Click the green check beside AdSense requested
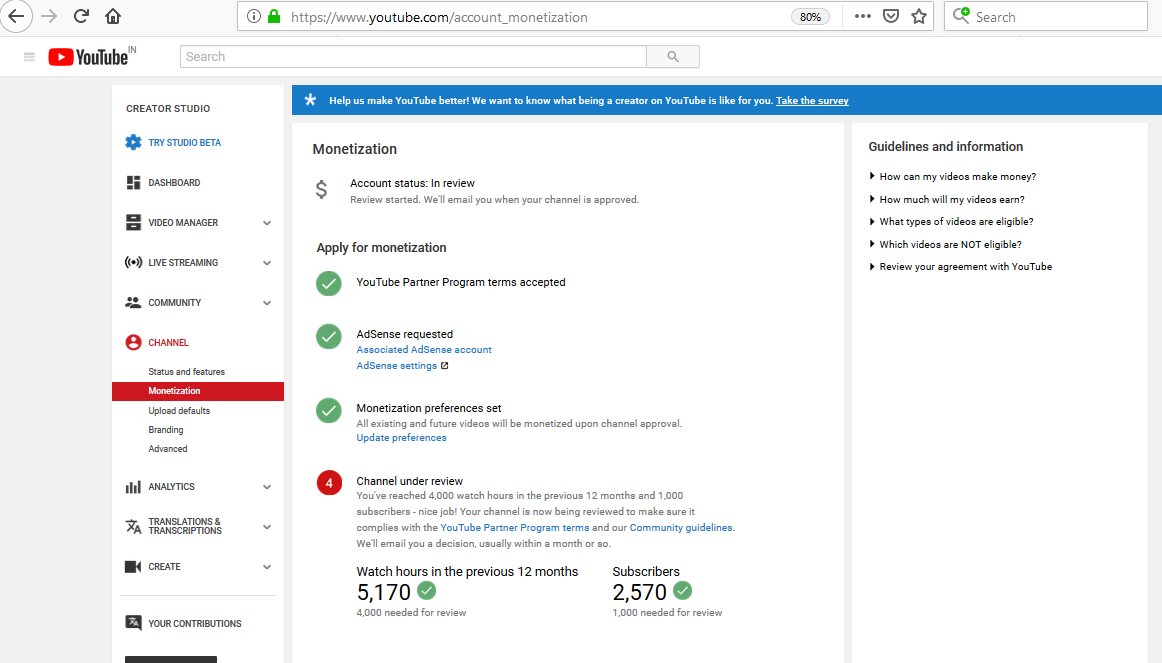This screenshot has height=663, width=1162. tap(329, 336)
